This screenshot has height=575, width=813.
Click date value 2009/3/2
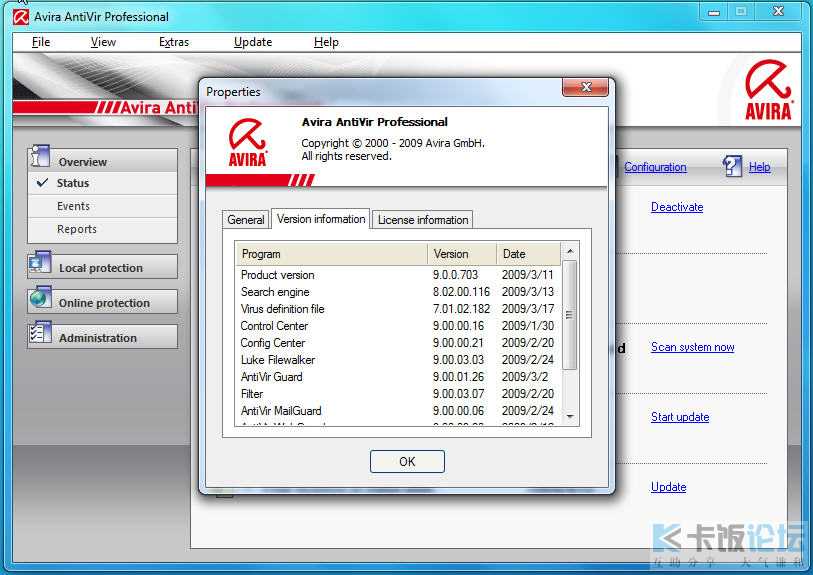[525, 377]
